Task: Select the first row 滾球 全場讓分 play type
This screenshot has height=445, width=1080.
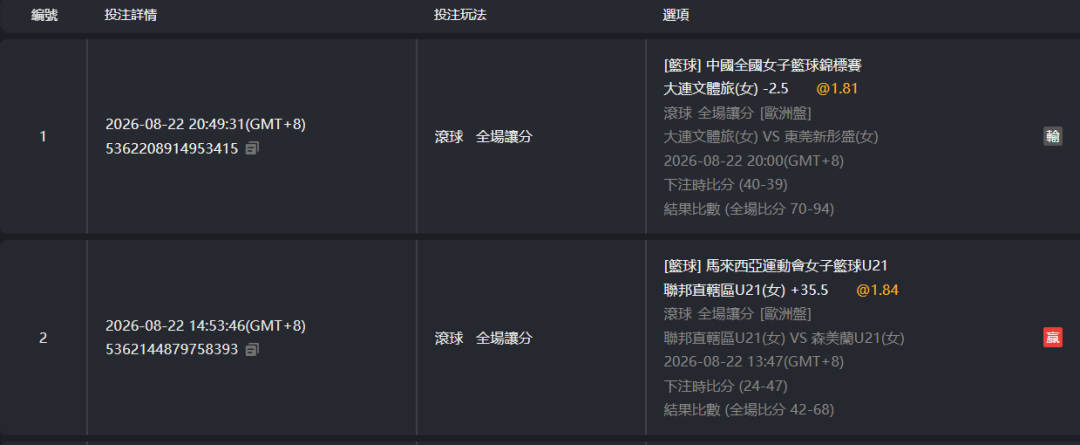Action: [x=484, y=137]
